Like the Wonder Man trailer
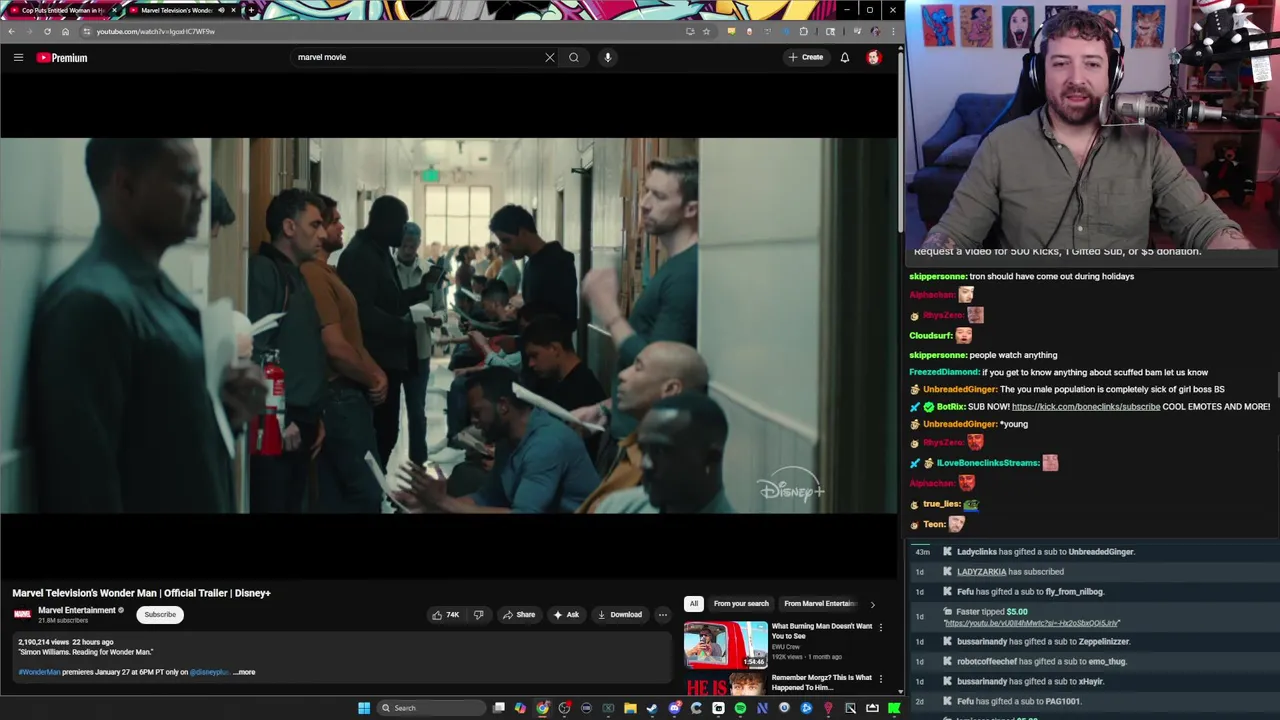Viewport: 1280px width, 720px height. [445, 615]
